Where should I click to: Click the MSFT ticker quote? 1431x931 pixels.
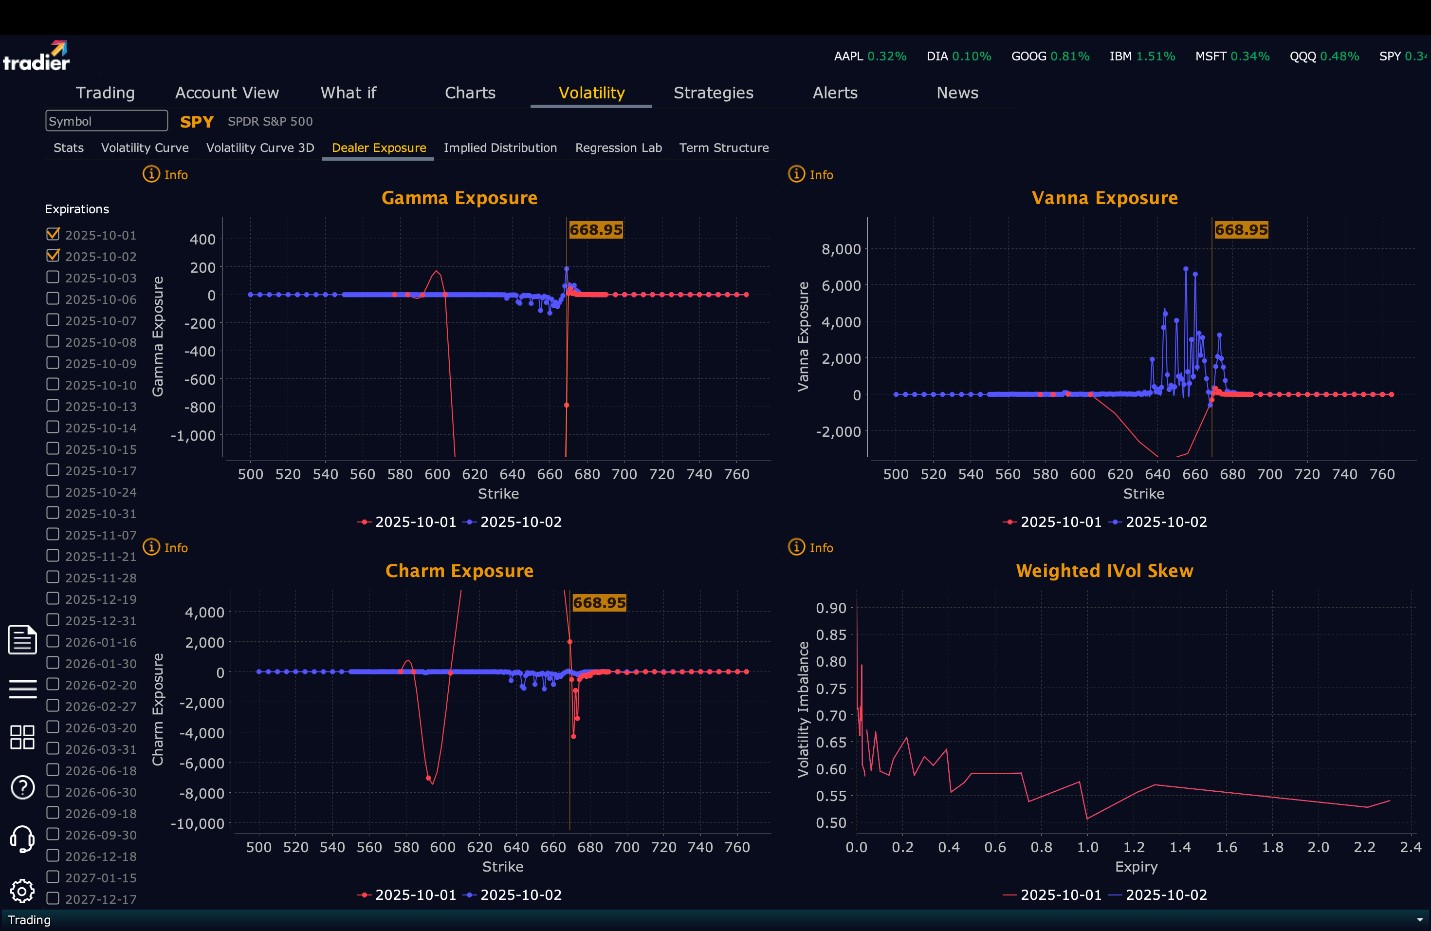pyautogui.click(x=1232, y=57)
